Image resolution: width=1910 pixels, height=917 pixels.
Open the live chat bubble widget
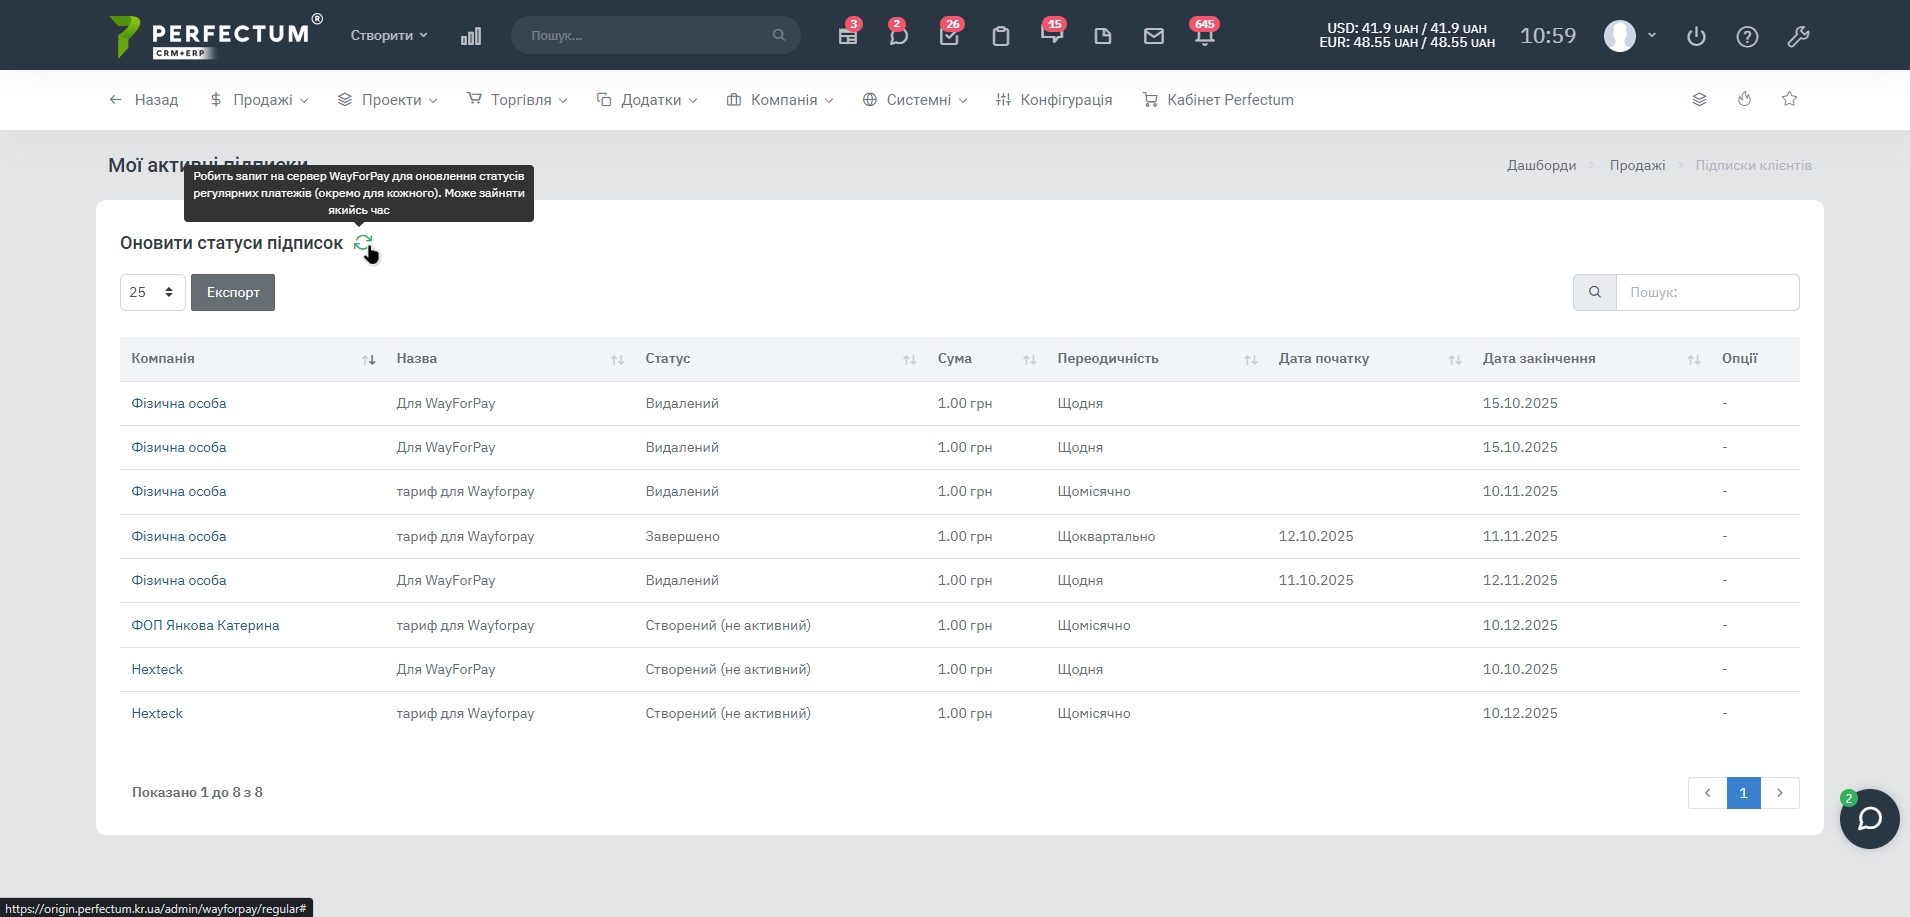(x=1869, y=819)
